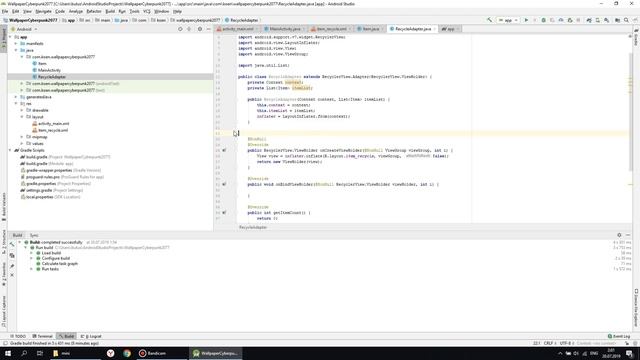The image size is (640, 360).
Task: Open the app run configuration dropdown
Action: pos(508,20)
